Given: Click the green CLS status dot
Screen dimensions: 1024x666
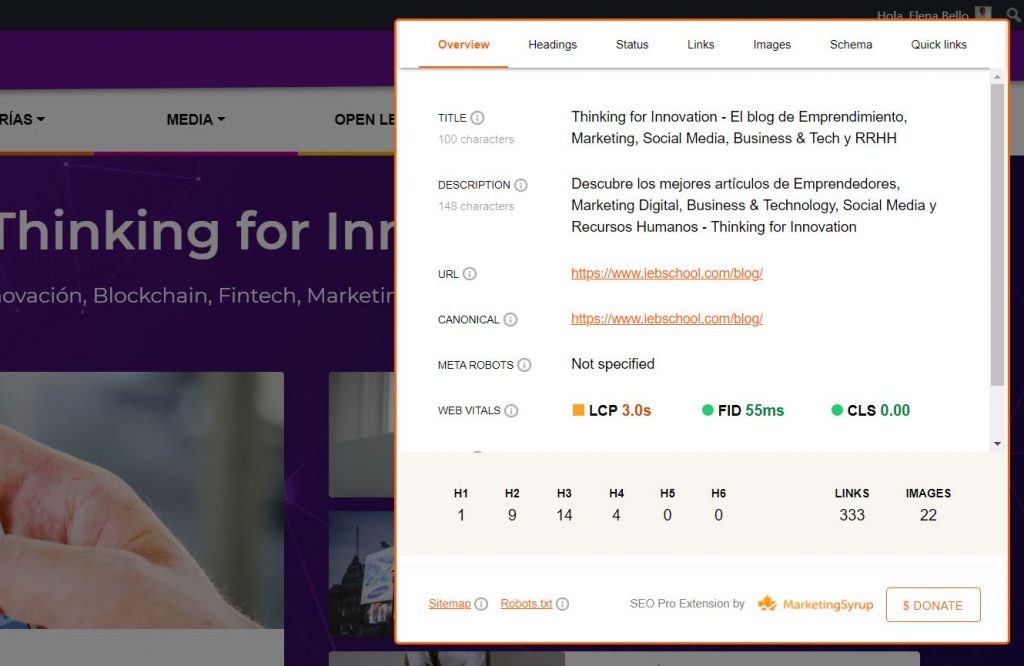Looking at the screenshot, I should pos(837,410).
